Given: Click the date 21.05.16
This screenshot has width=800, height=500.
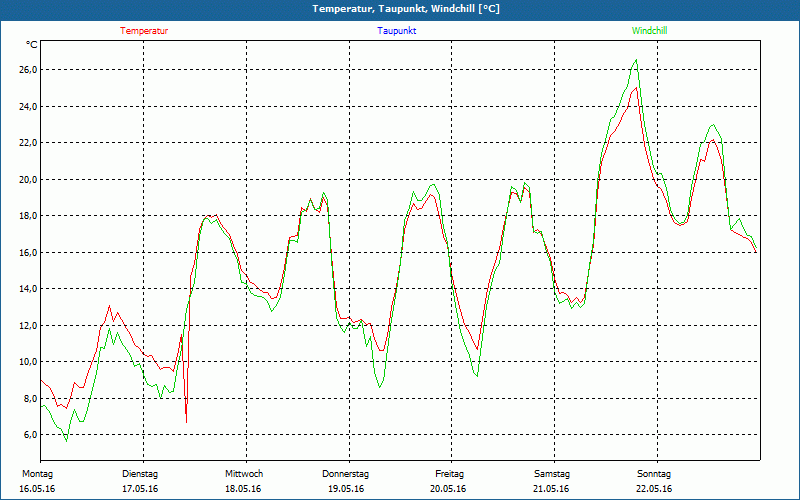Looking at the screenshot, I should (551, 489).
